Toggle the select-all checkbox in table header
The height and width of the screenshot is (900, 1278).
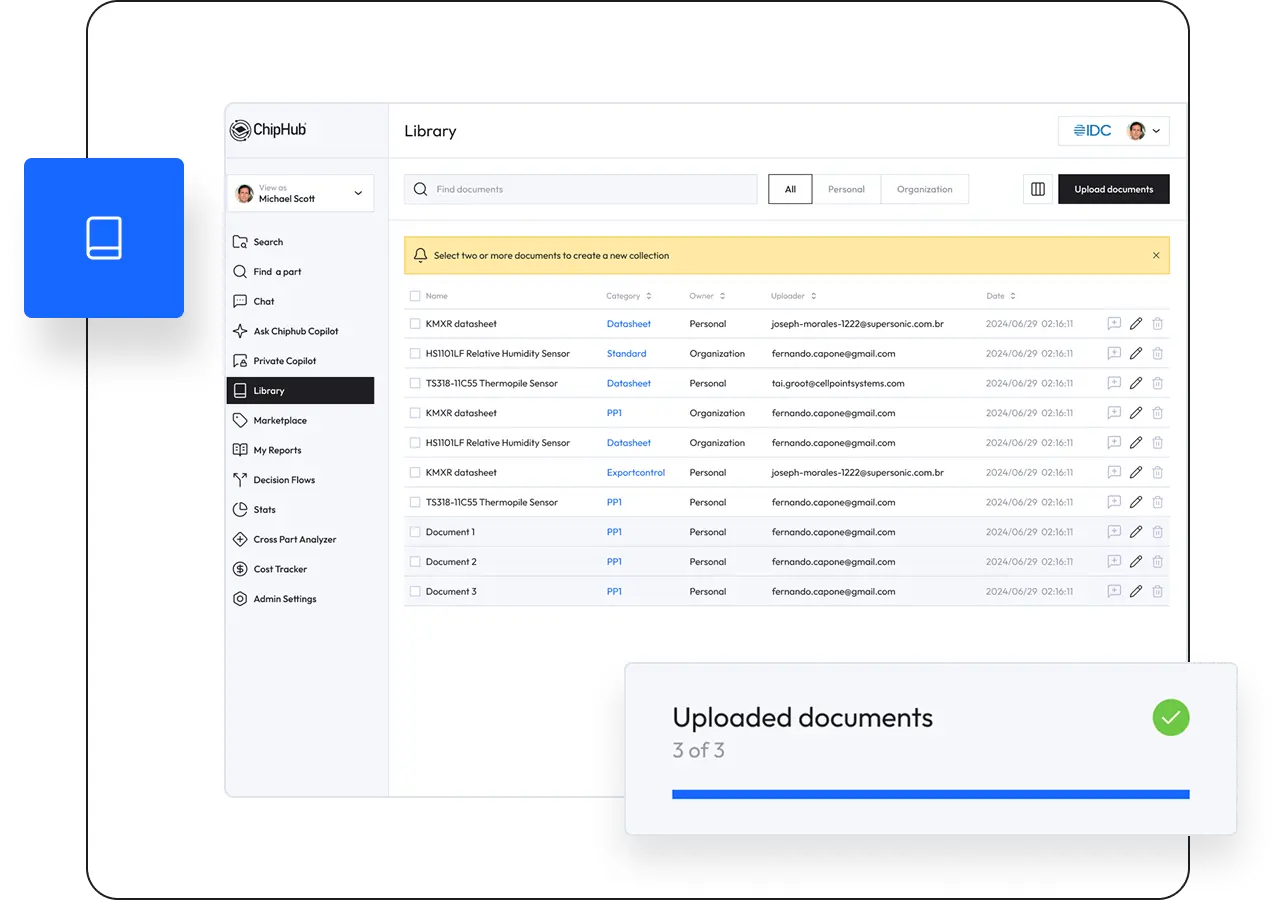pyautogui.click(x=415, y=296)
